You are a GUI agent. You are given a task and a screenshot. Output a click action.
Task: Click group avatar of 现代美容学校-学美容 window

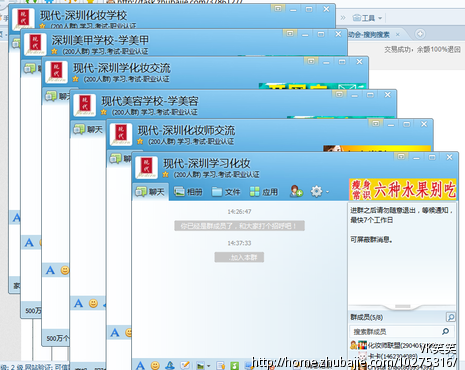coord(85,105)
